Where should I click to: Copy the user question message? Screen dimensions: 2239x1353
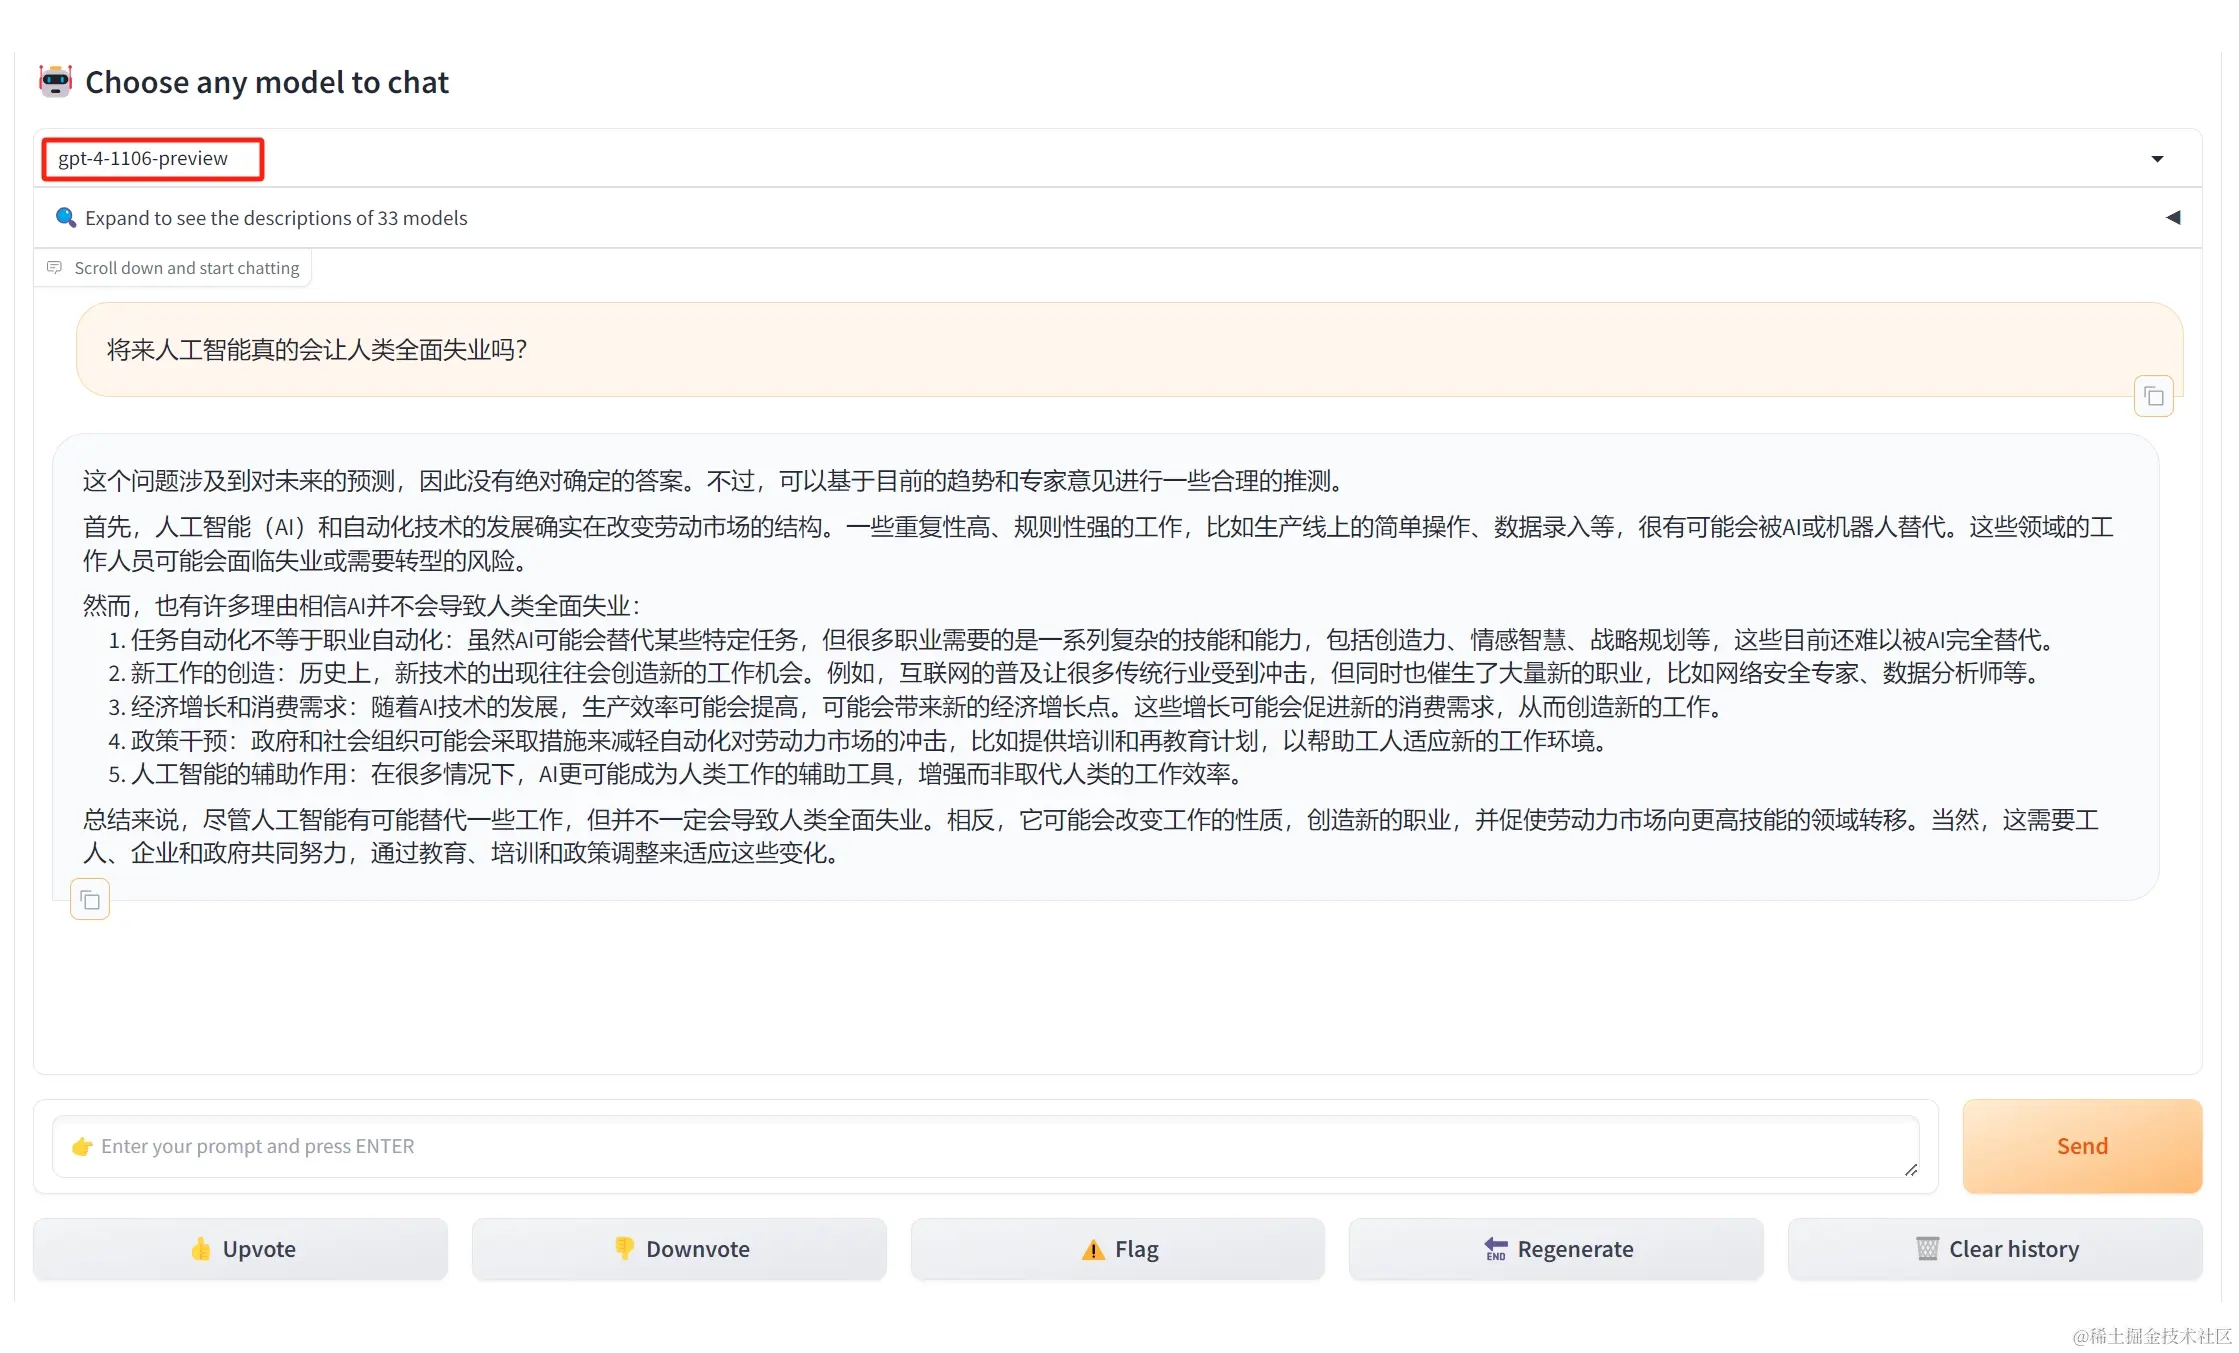pos(2153,397)
